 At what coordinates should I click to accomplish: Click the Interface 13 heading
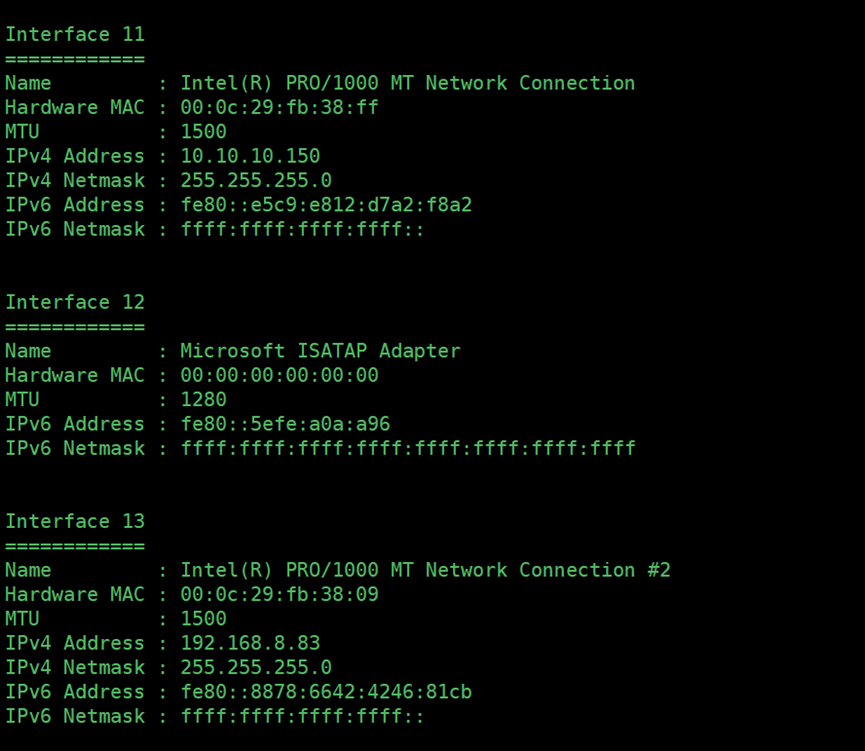point(75,521)
